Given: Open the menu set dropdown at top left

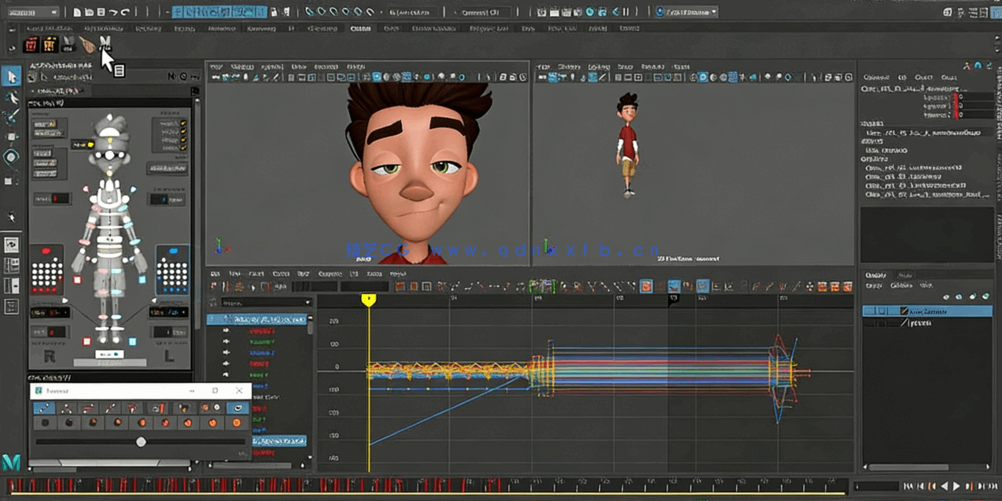Looking at the screenshot, I should tap(32, 12).
